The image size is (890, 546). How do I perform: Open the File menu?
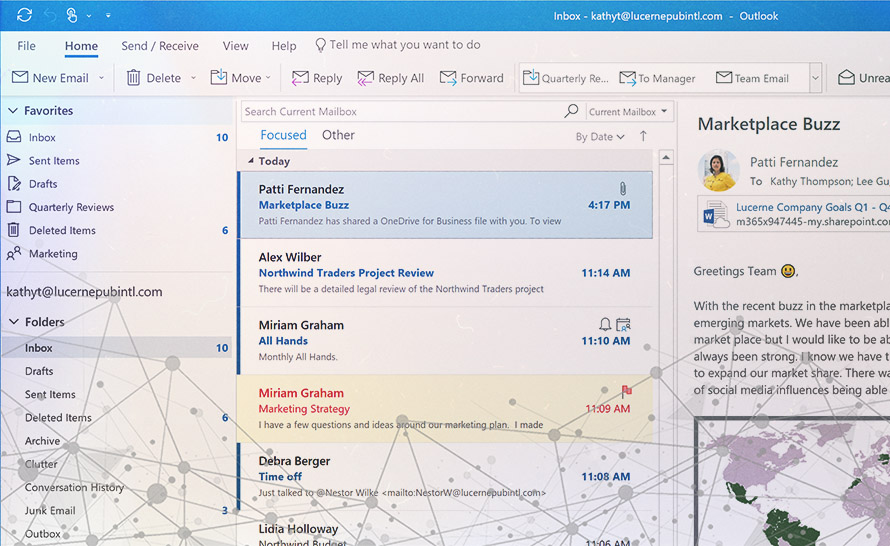tap(26, 46)
